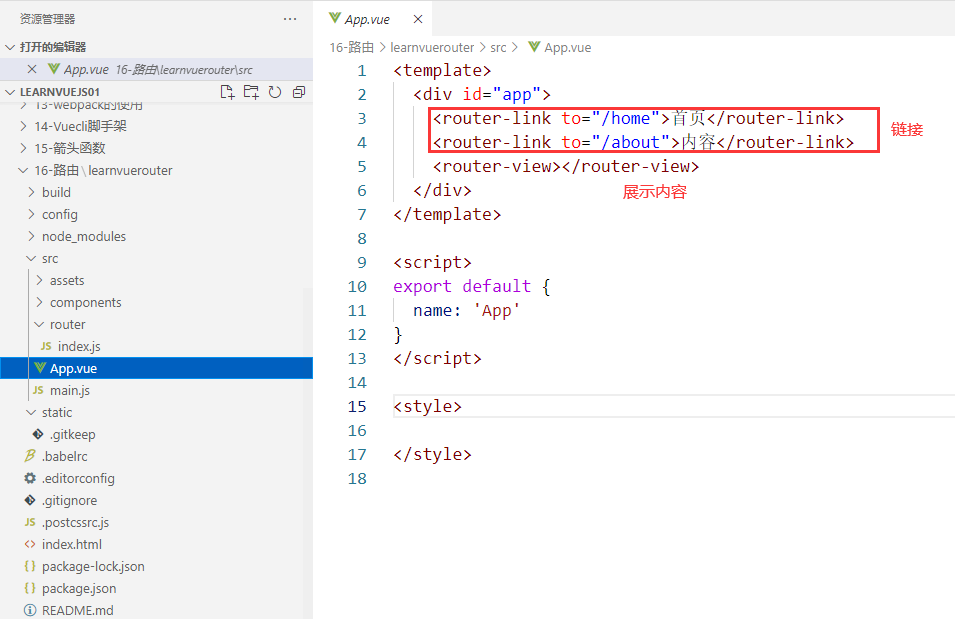Open index.html file
Image resolution: width=955 pixels, height=619 pixels.
(x=157, y=544)
